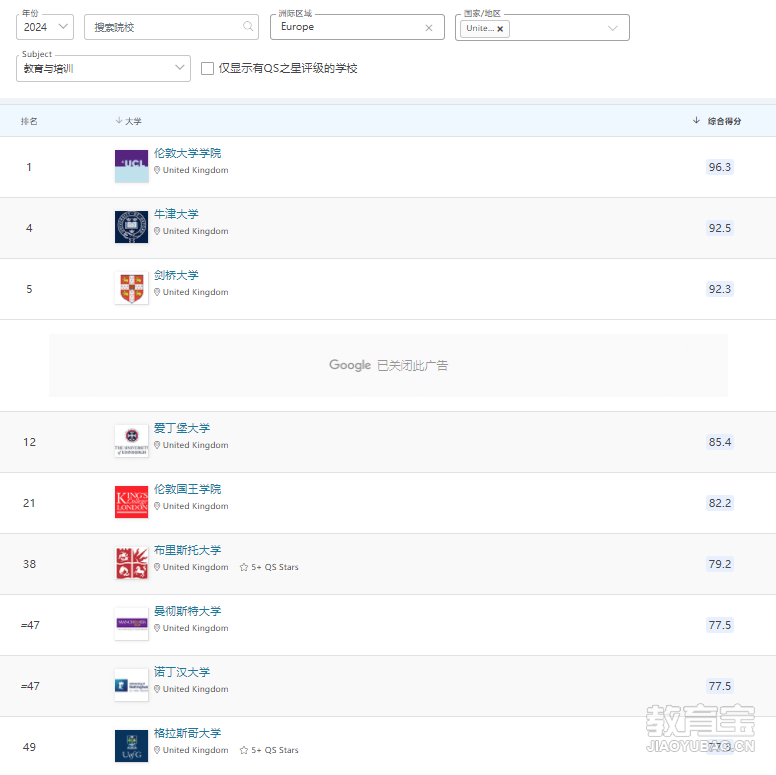
Task: Click the location pin icon under 曼彻斯特大学
Action: tap(157, 628)
